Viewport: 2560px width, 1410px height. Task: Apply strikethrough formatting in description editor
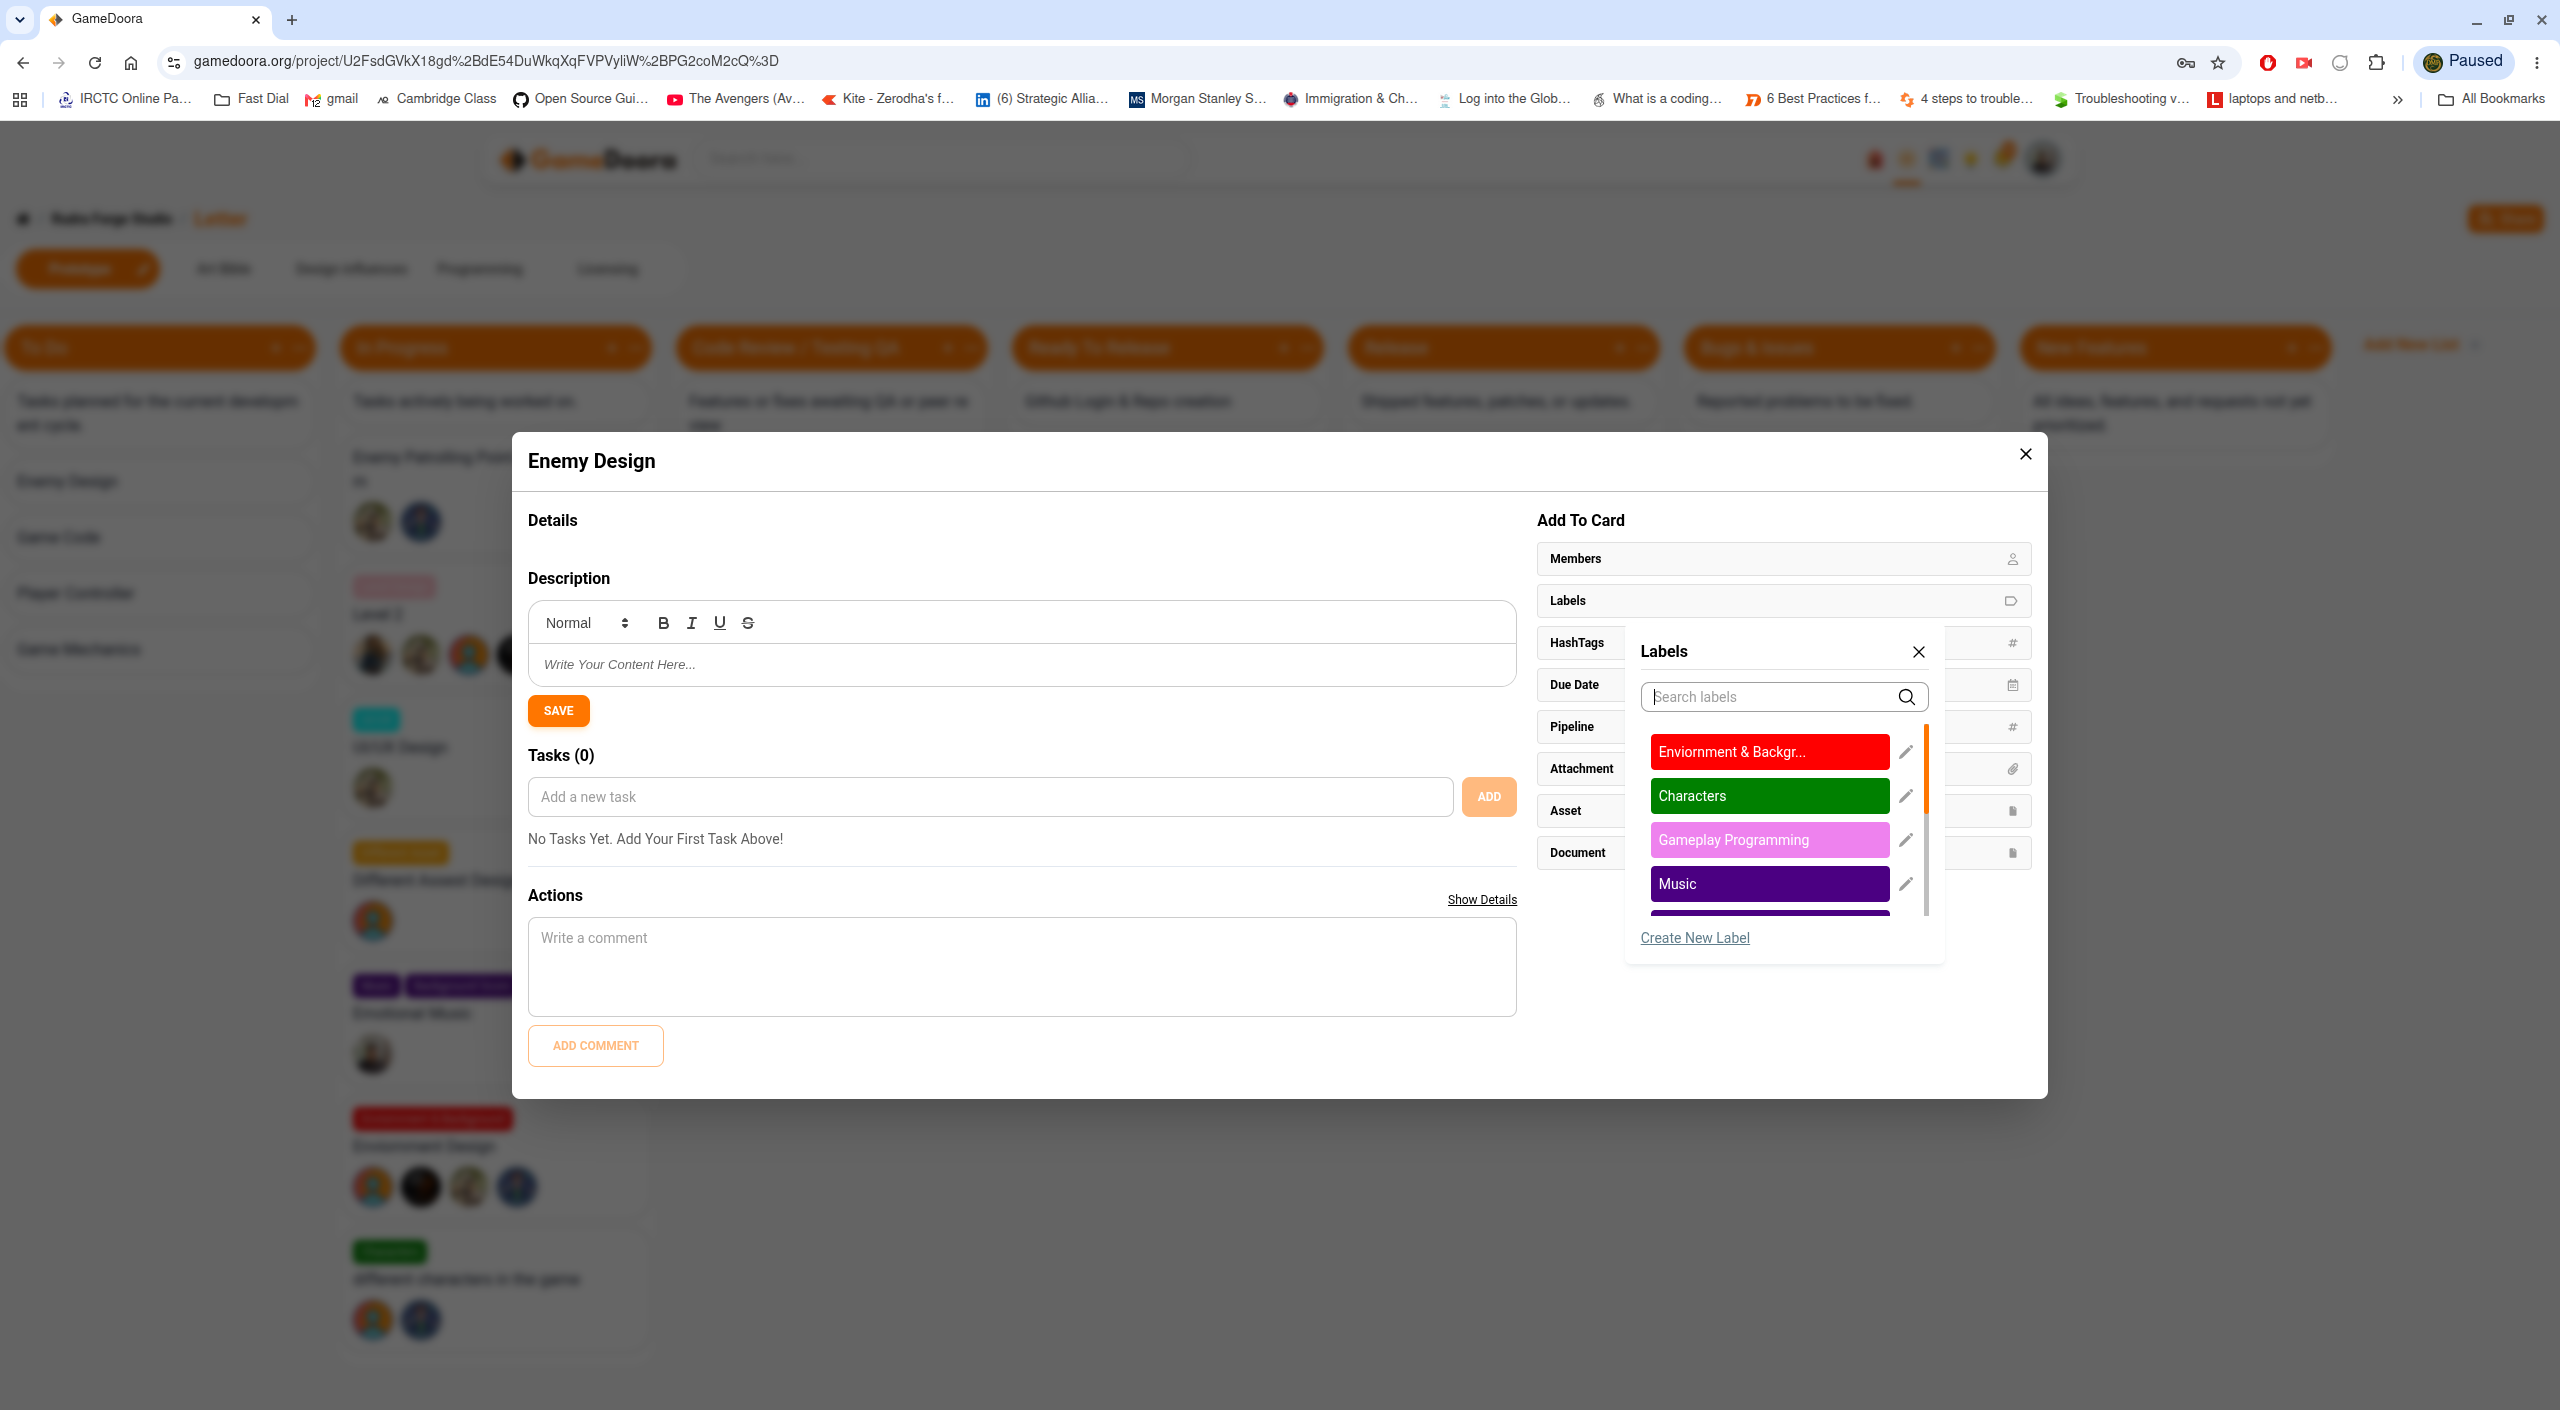coord(747,623)
